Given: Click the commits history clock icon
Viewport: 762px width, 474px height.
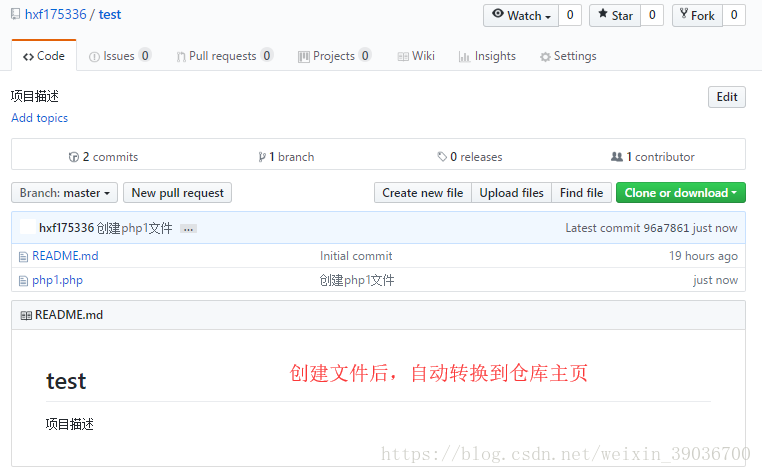Looking at the screenshot, I should 74,157.
